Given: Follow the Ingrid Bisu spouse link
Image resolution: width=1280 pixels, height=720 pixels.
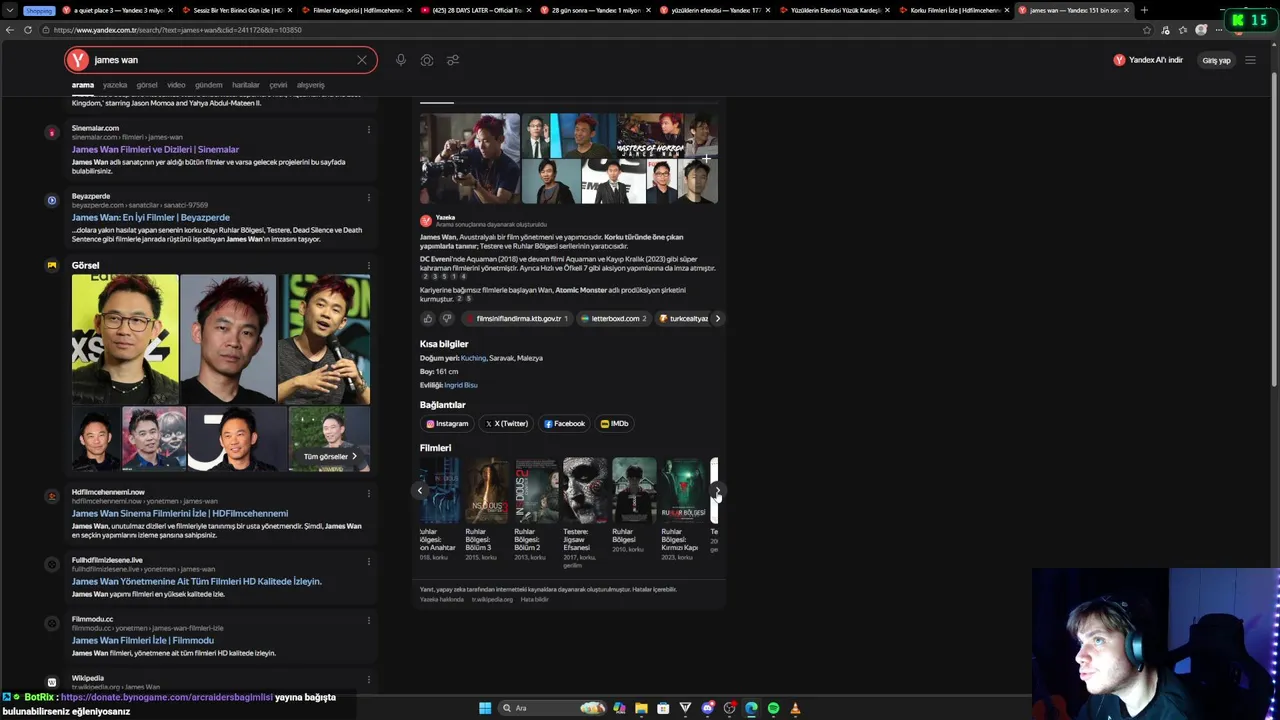Looking at the screenshot, I should click(461, 385).
